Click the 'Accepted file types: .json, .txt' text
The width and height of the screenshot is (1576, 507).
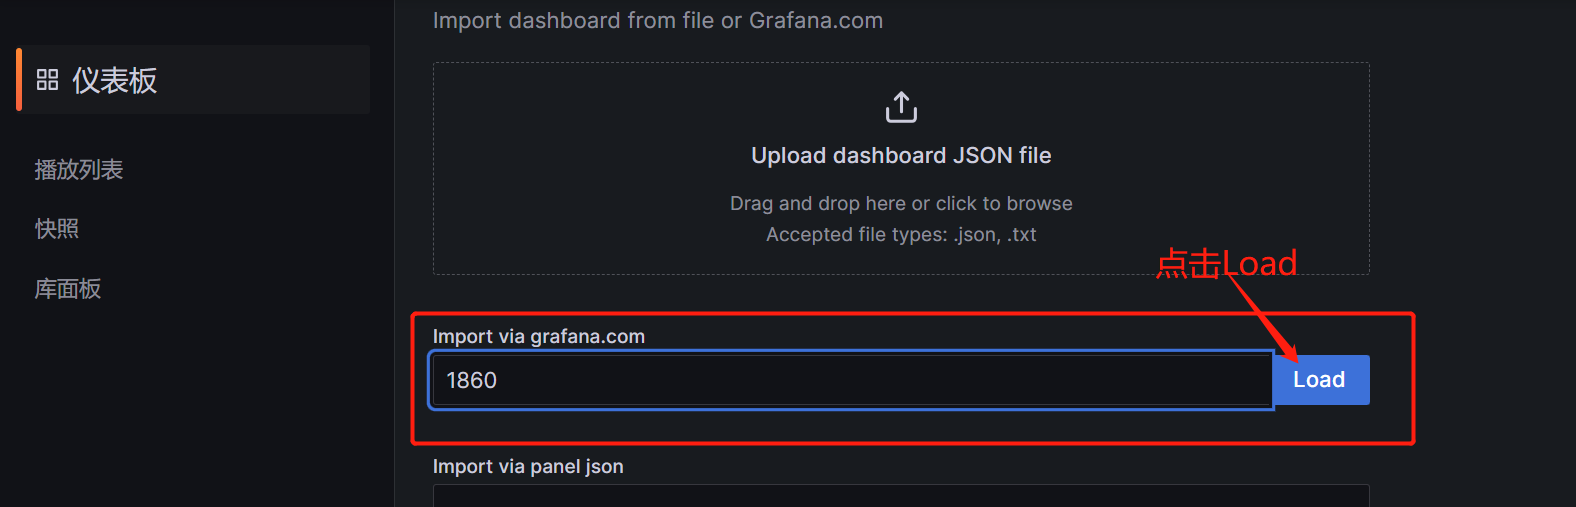(901, 235)
